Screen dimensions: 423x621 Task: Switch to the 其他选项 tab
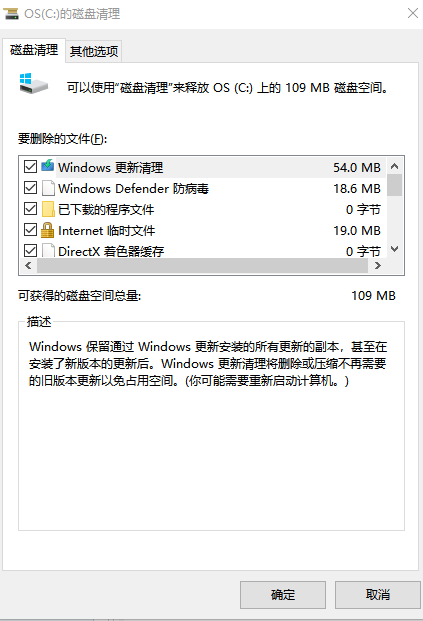94,51
